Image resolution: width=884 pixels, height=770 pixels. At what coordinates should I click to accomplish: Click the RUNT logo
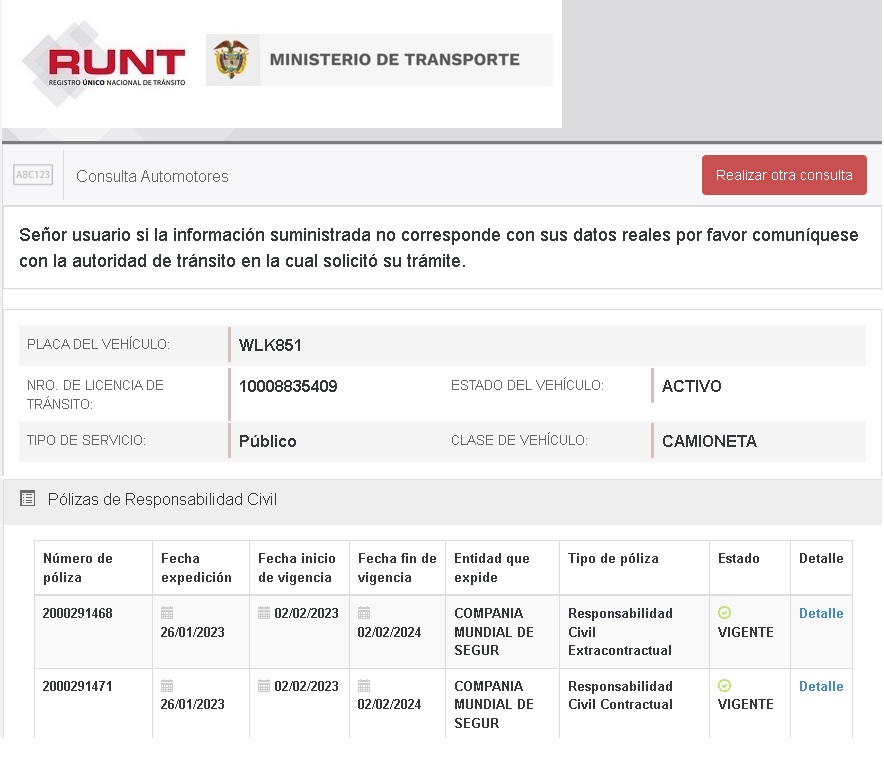point(106,65)
